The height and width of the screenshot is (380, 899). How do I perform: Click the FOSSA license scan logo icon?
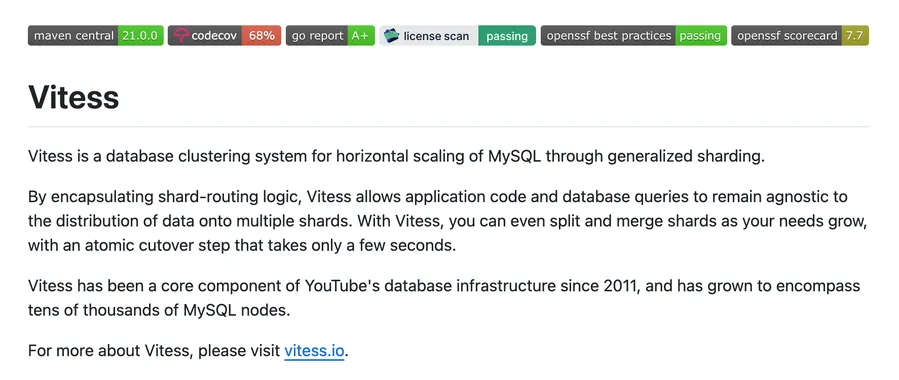[x=392, y=36]
